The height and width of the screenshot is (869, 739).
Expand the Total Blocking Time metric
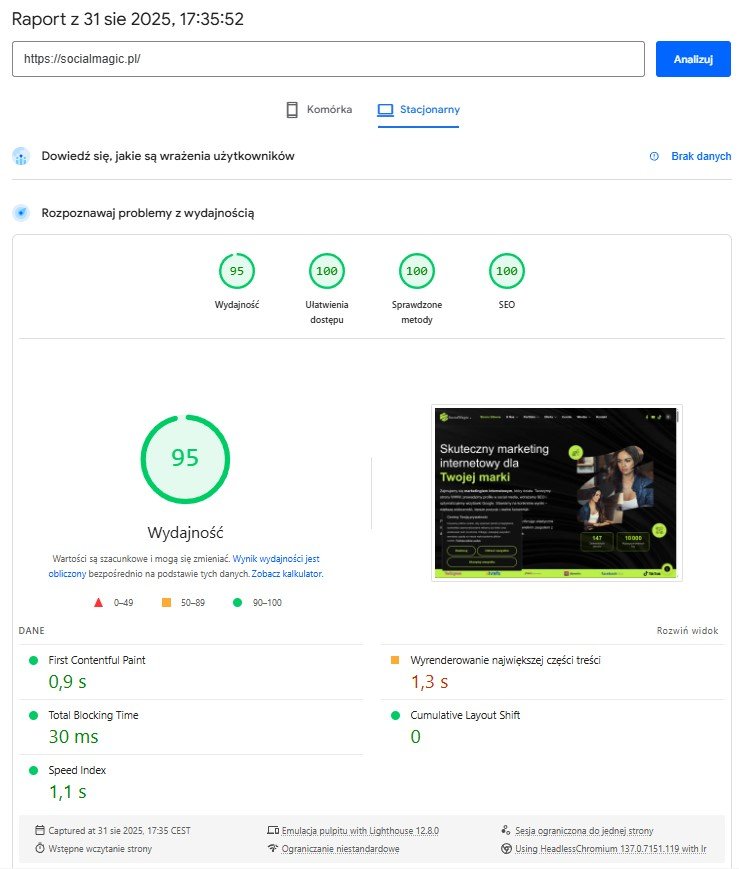point(93,715)
